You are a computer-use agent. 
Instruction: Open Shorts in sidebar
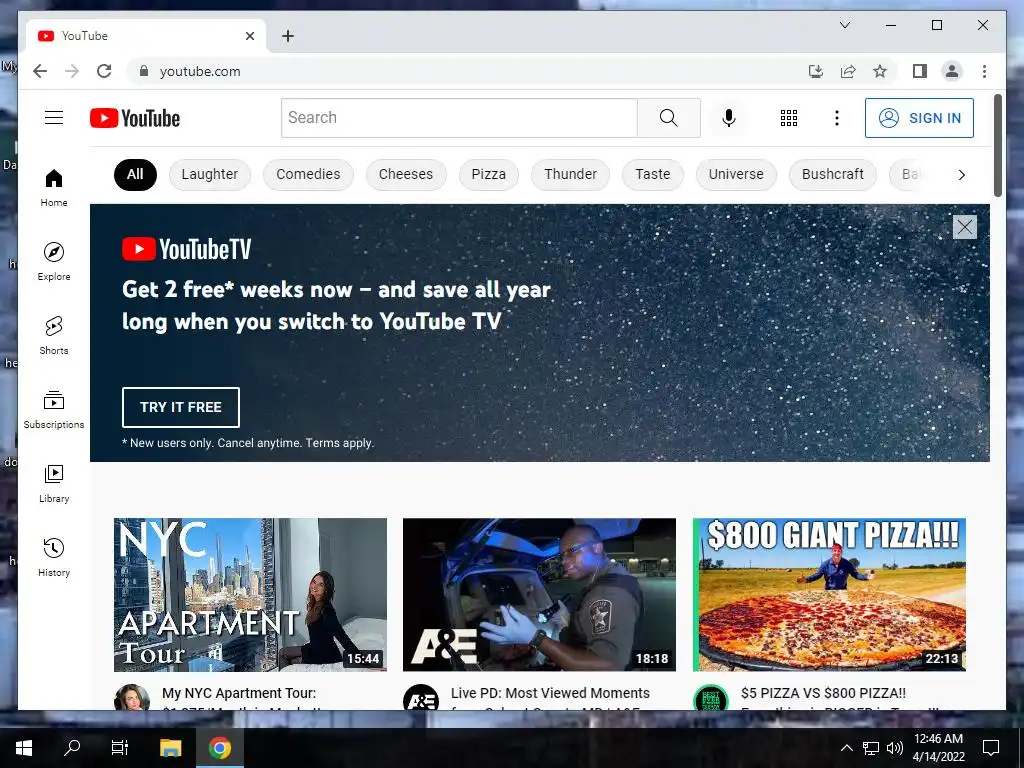54,336
